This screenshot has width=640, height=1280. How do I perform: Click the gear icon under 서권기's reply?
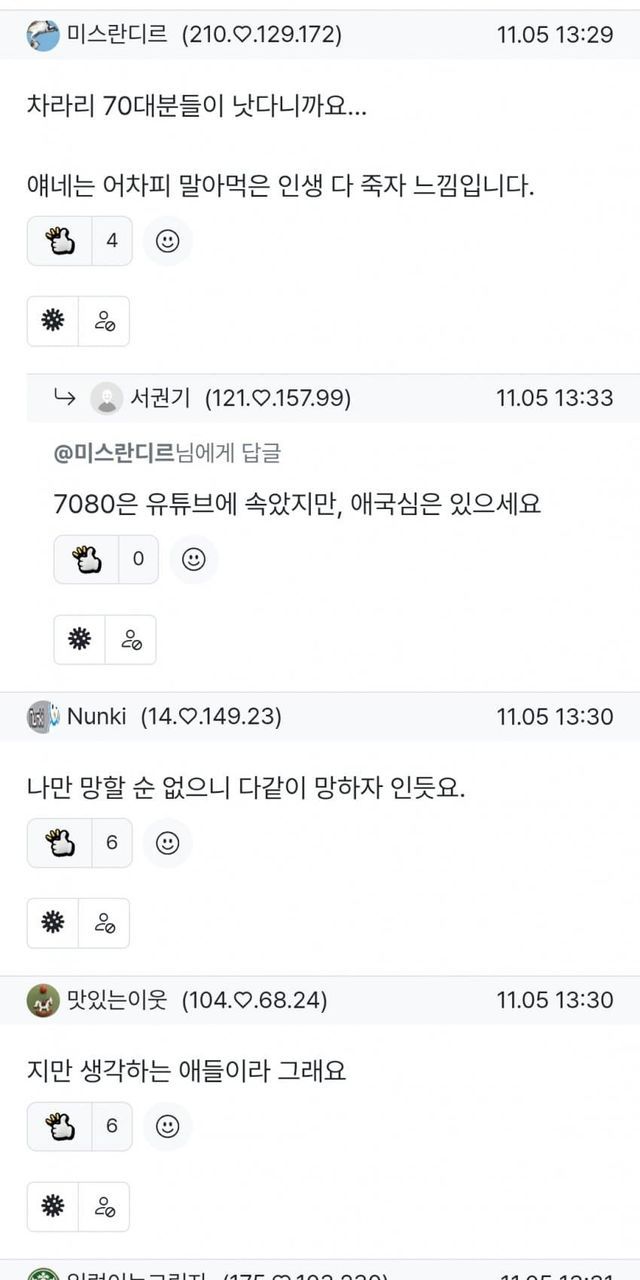(79, 639)
